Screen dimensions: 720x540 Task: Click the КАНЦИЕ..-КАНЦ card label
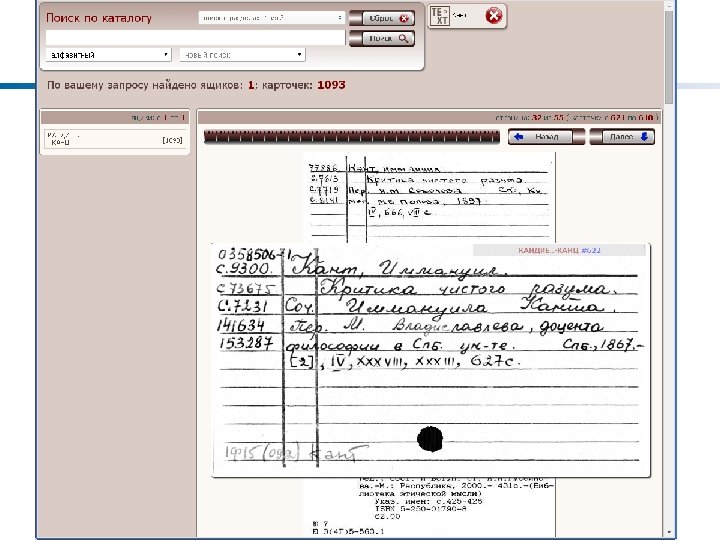[x=559, y=250]
